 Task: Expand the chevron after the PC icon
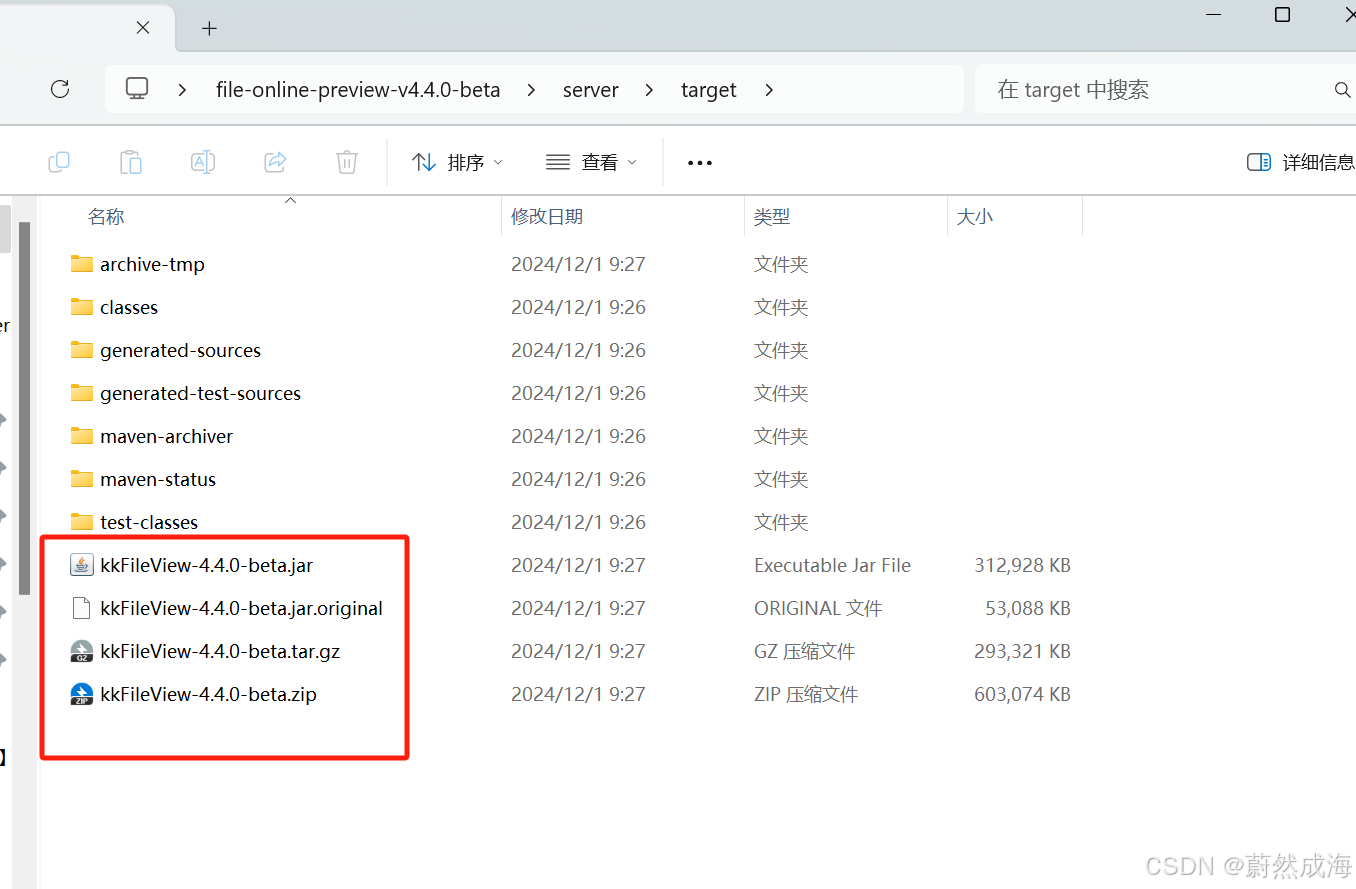coord(182,90)
